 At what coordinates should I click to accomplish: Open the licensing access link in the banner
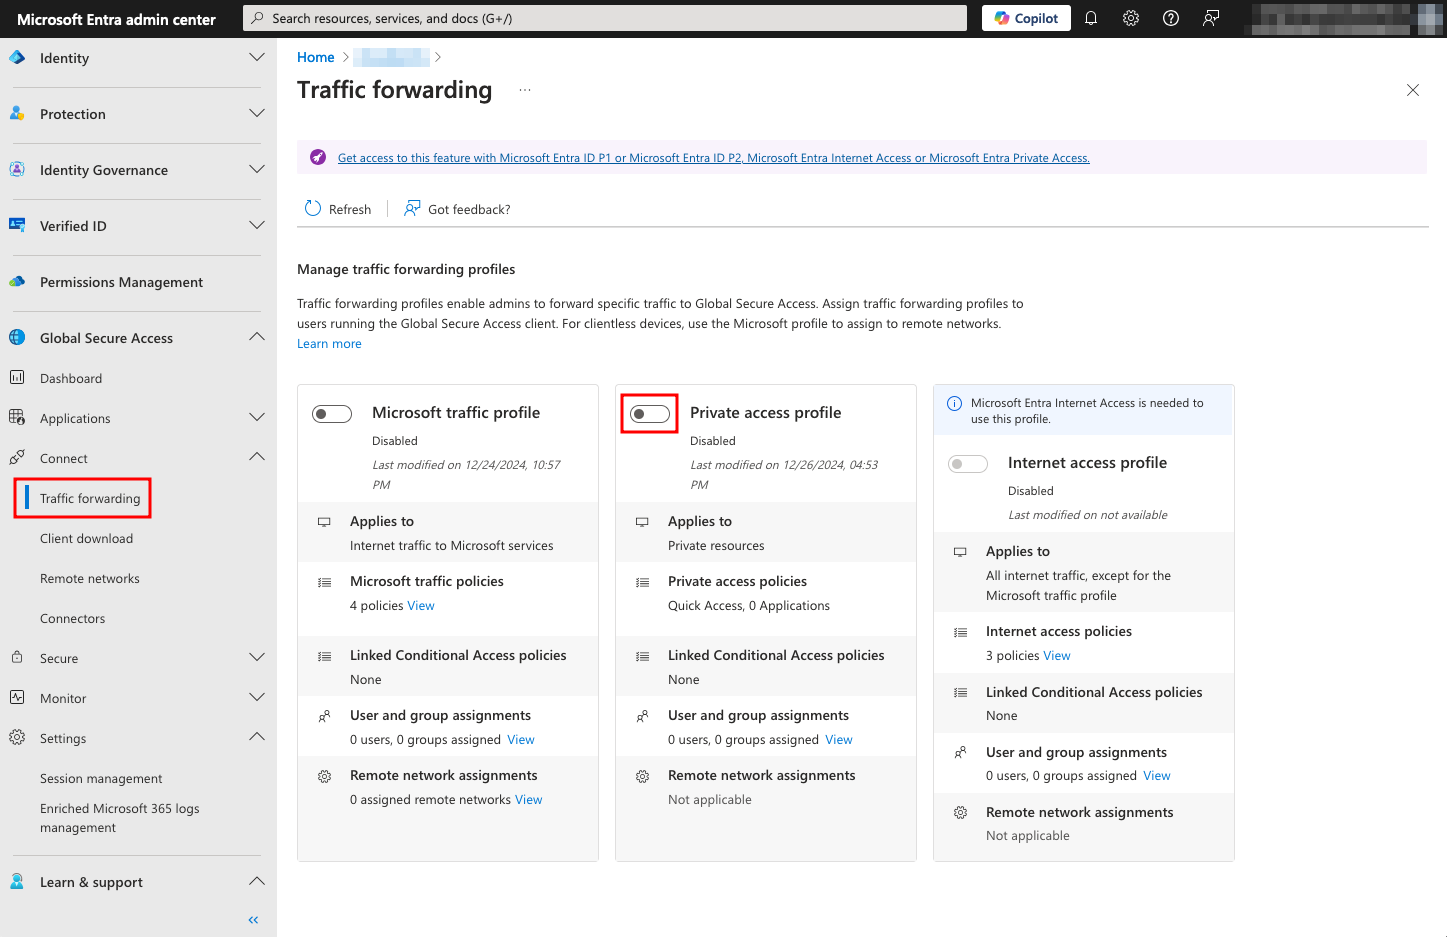712,157
